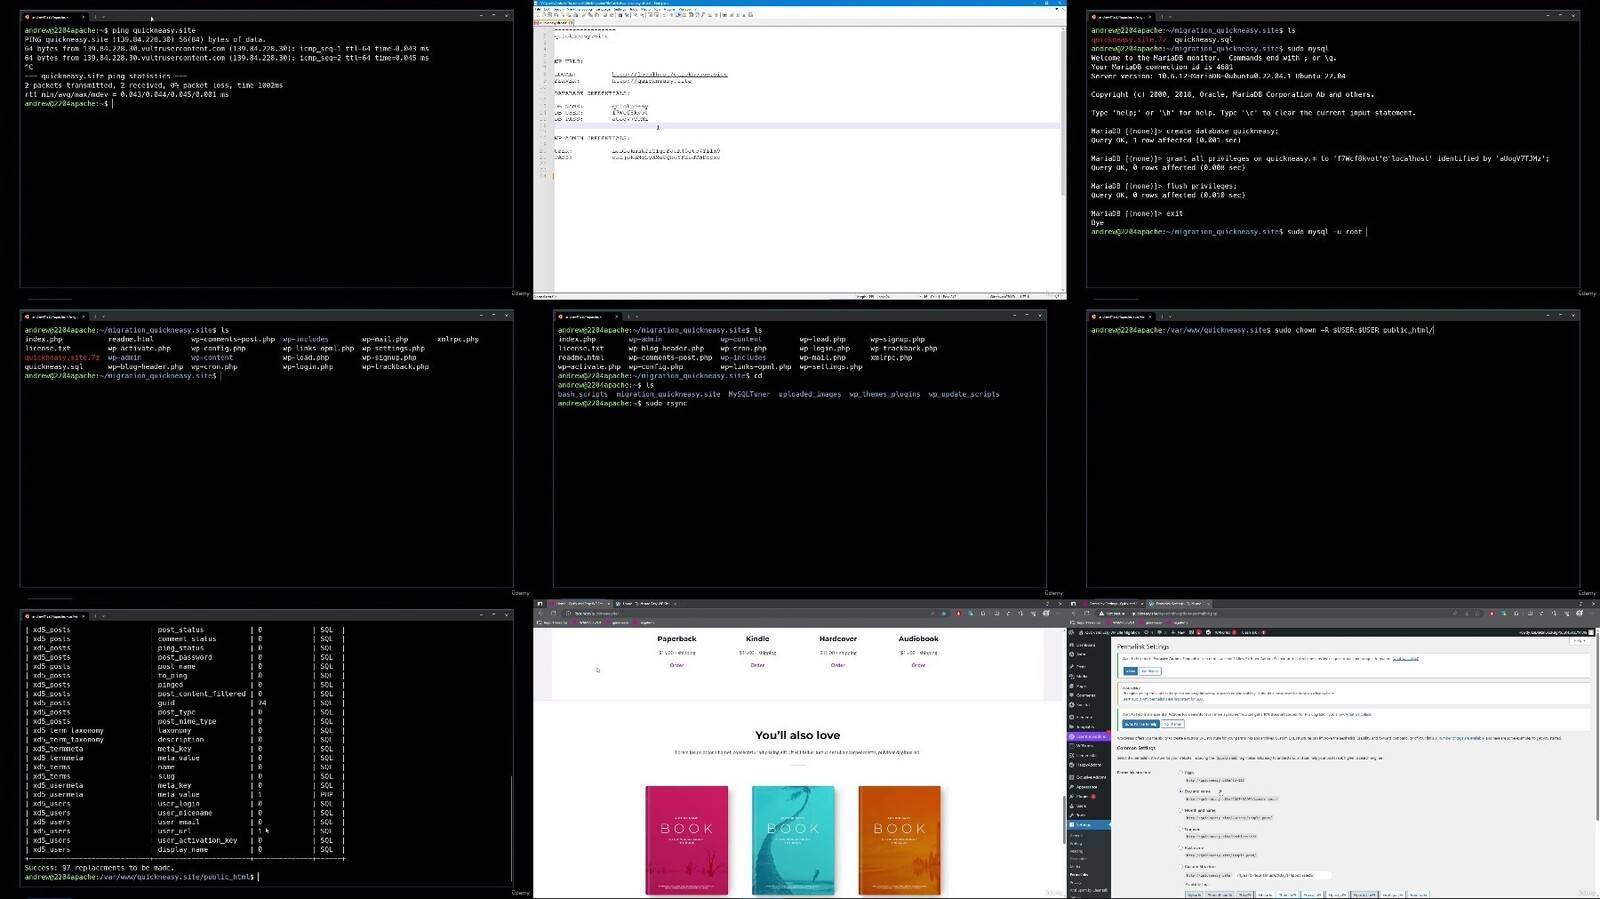
Task: Click the Order link under Kindle
Action: tap(757, 665)
